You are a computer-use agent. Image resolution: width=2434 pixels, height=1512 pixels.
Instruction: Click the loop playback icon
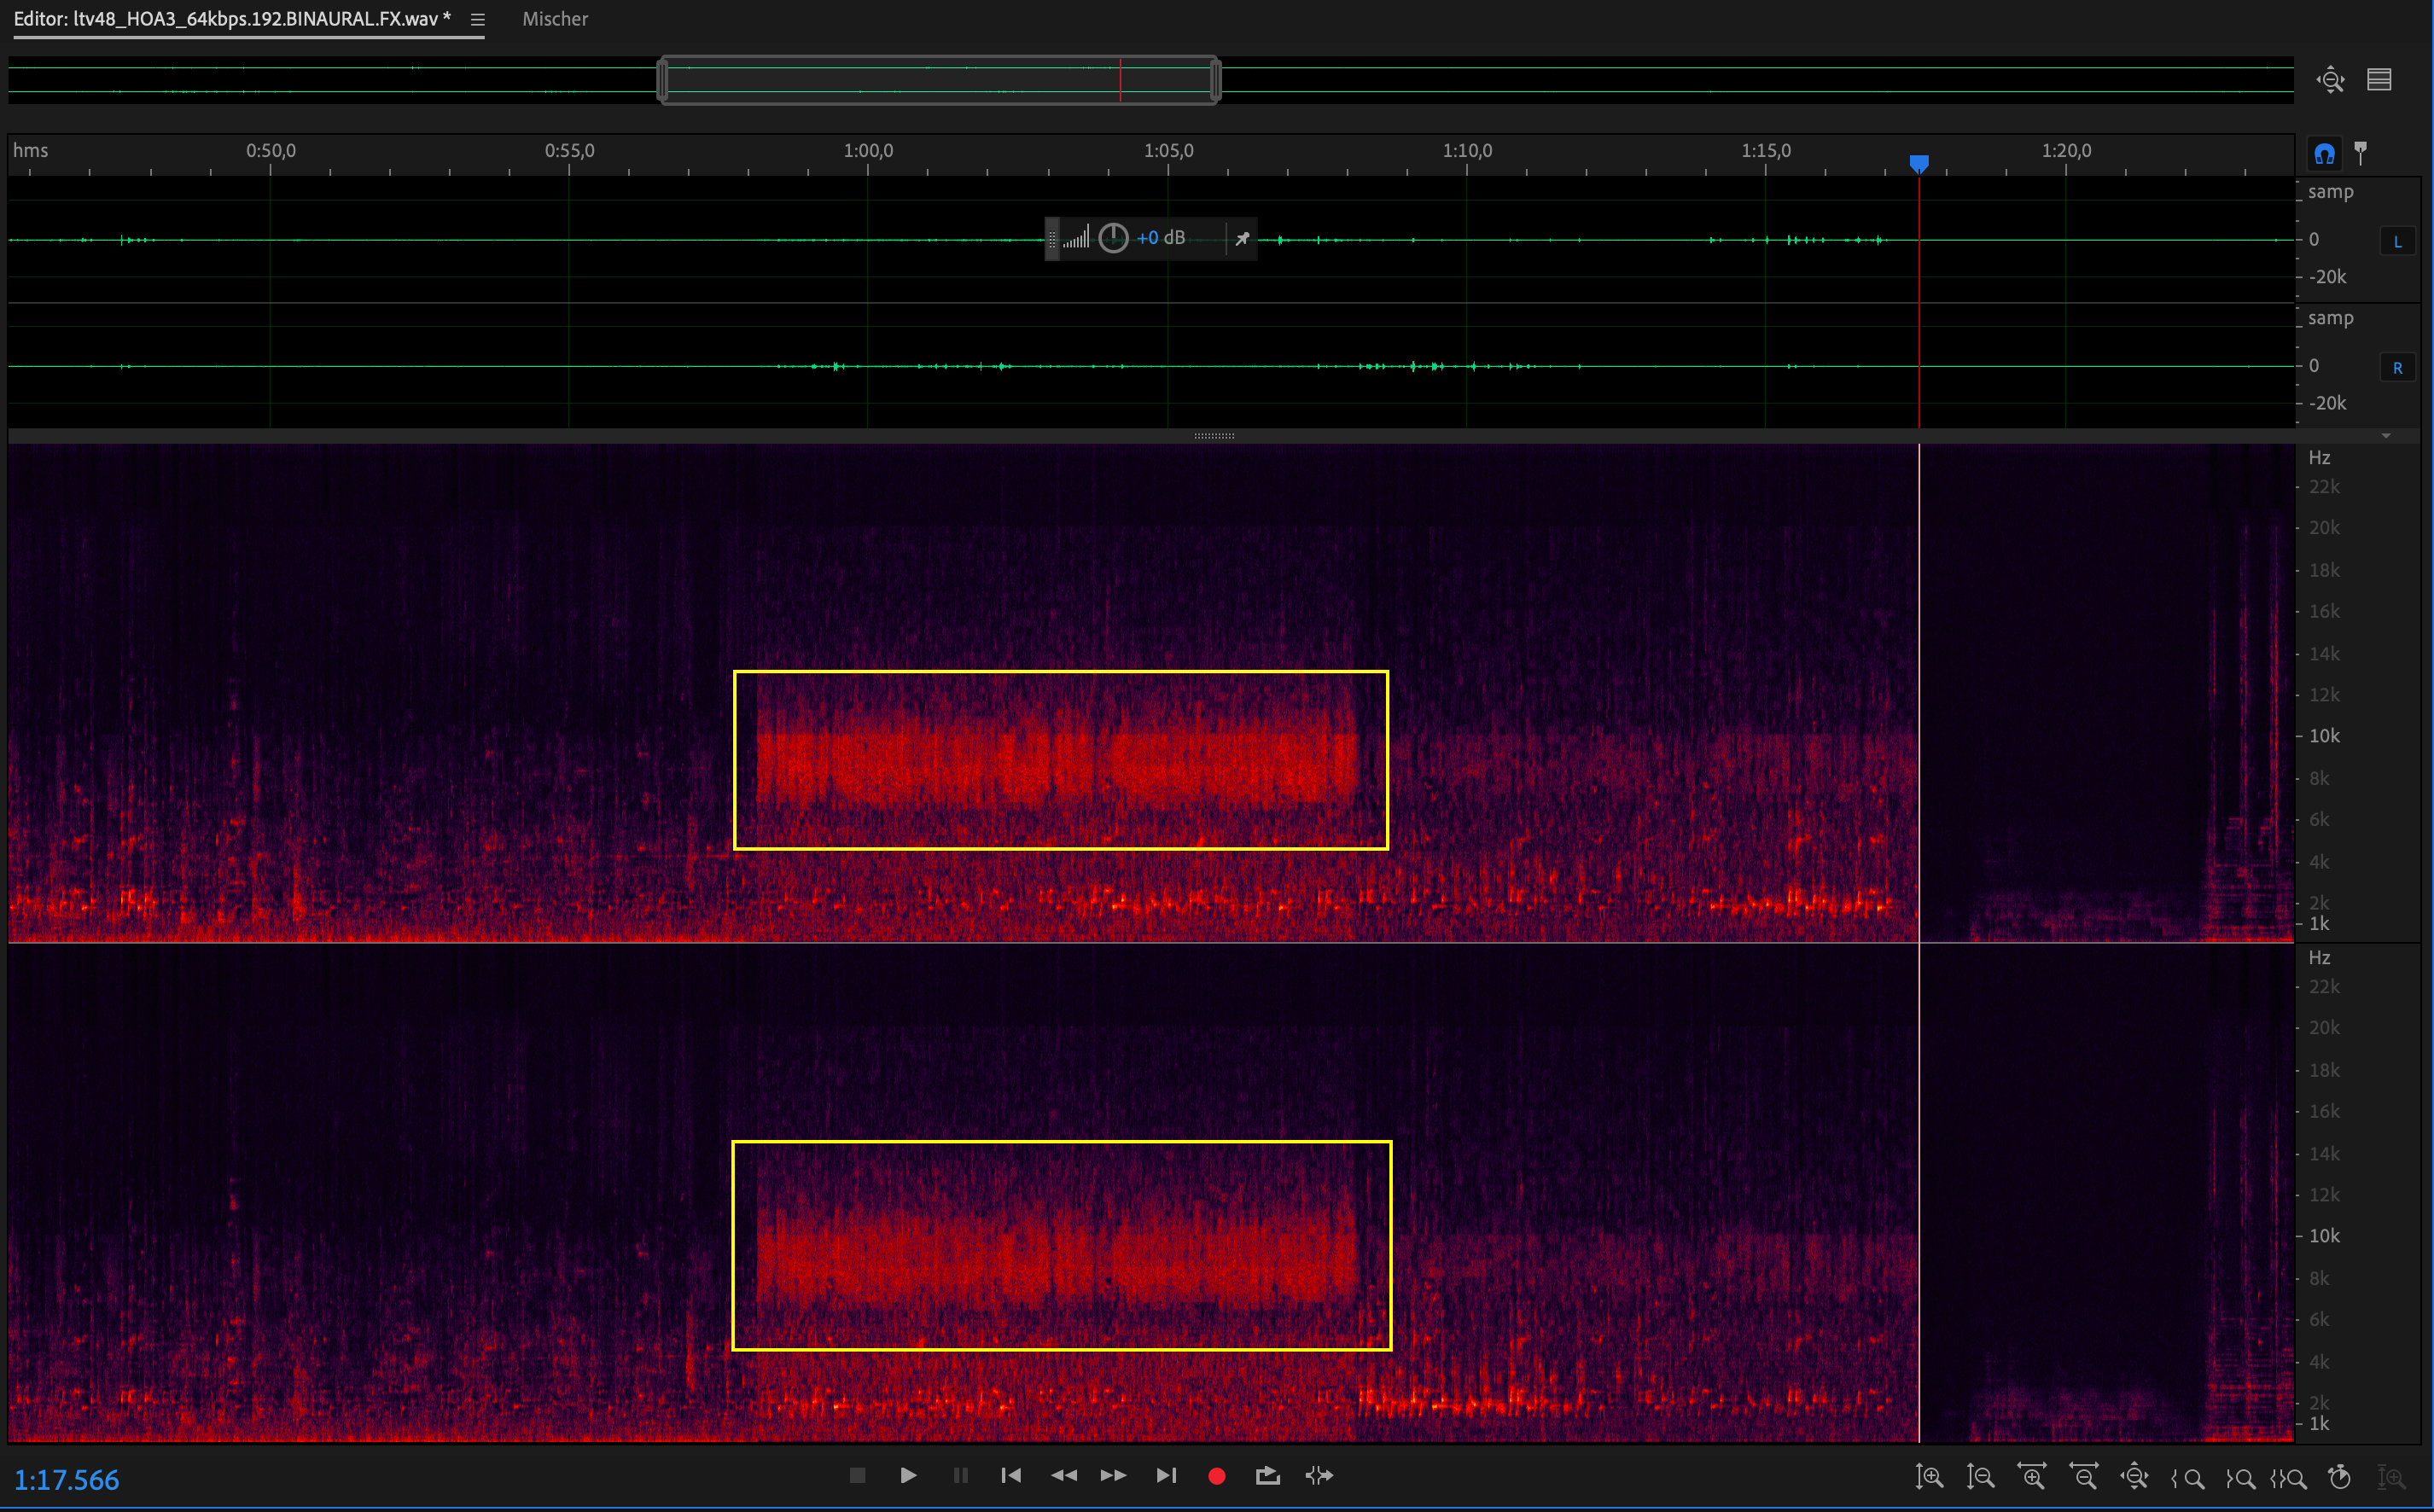pos(1267,1475)
